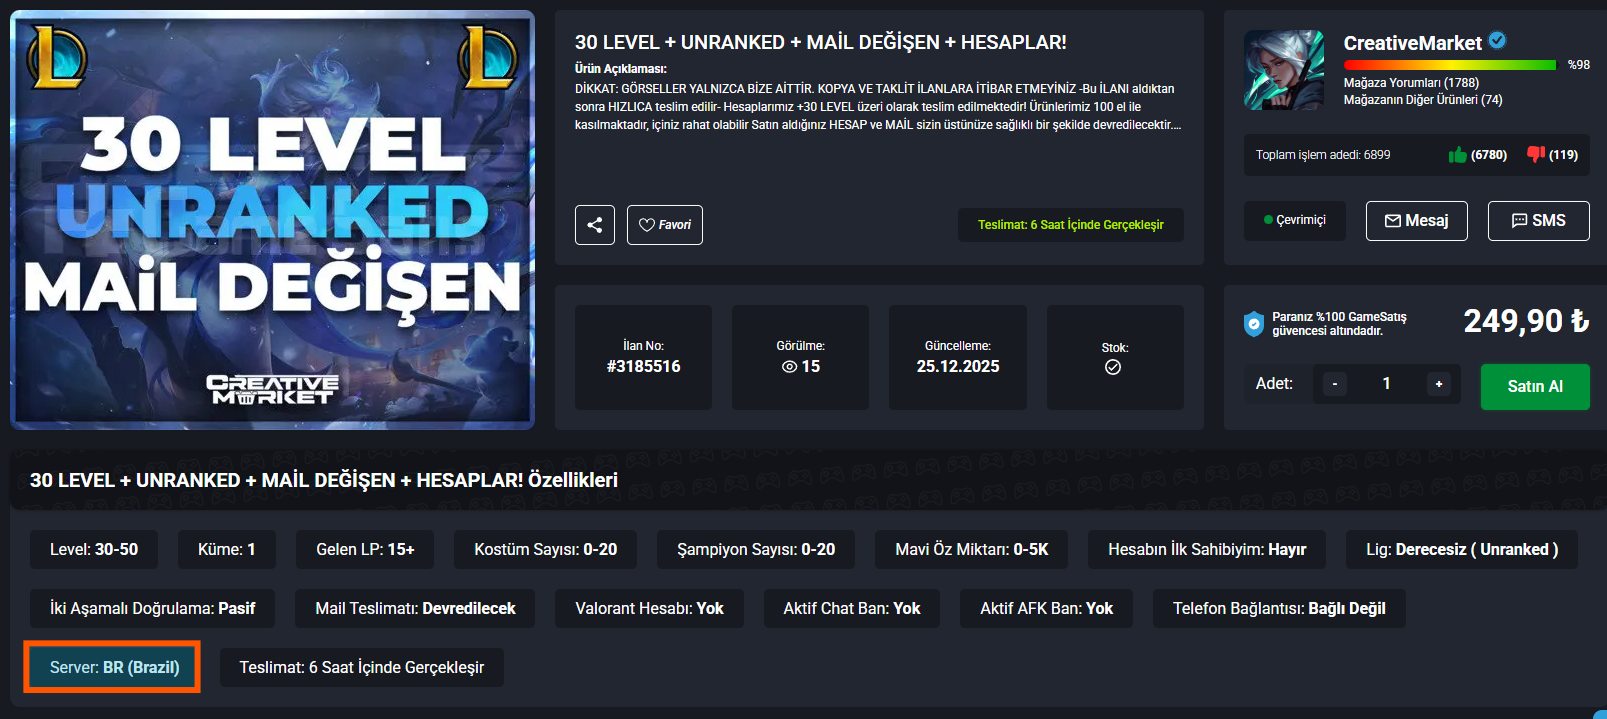
Task: Open Mağaza Yorumları (1788) reviews
Action: click(1411, 83)
